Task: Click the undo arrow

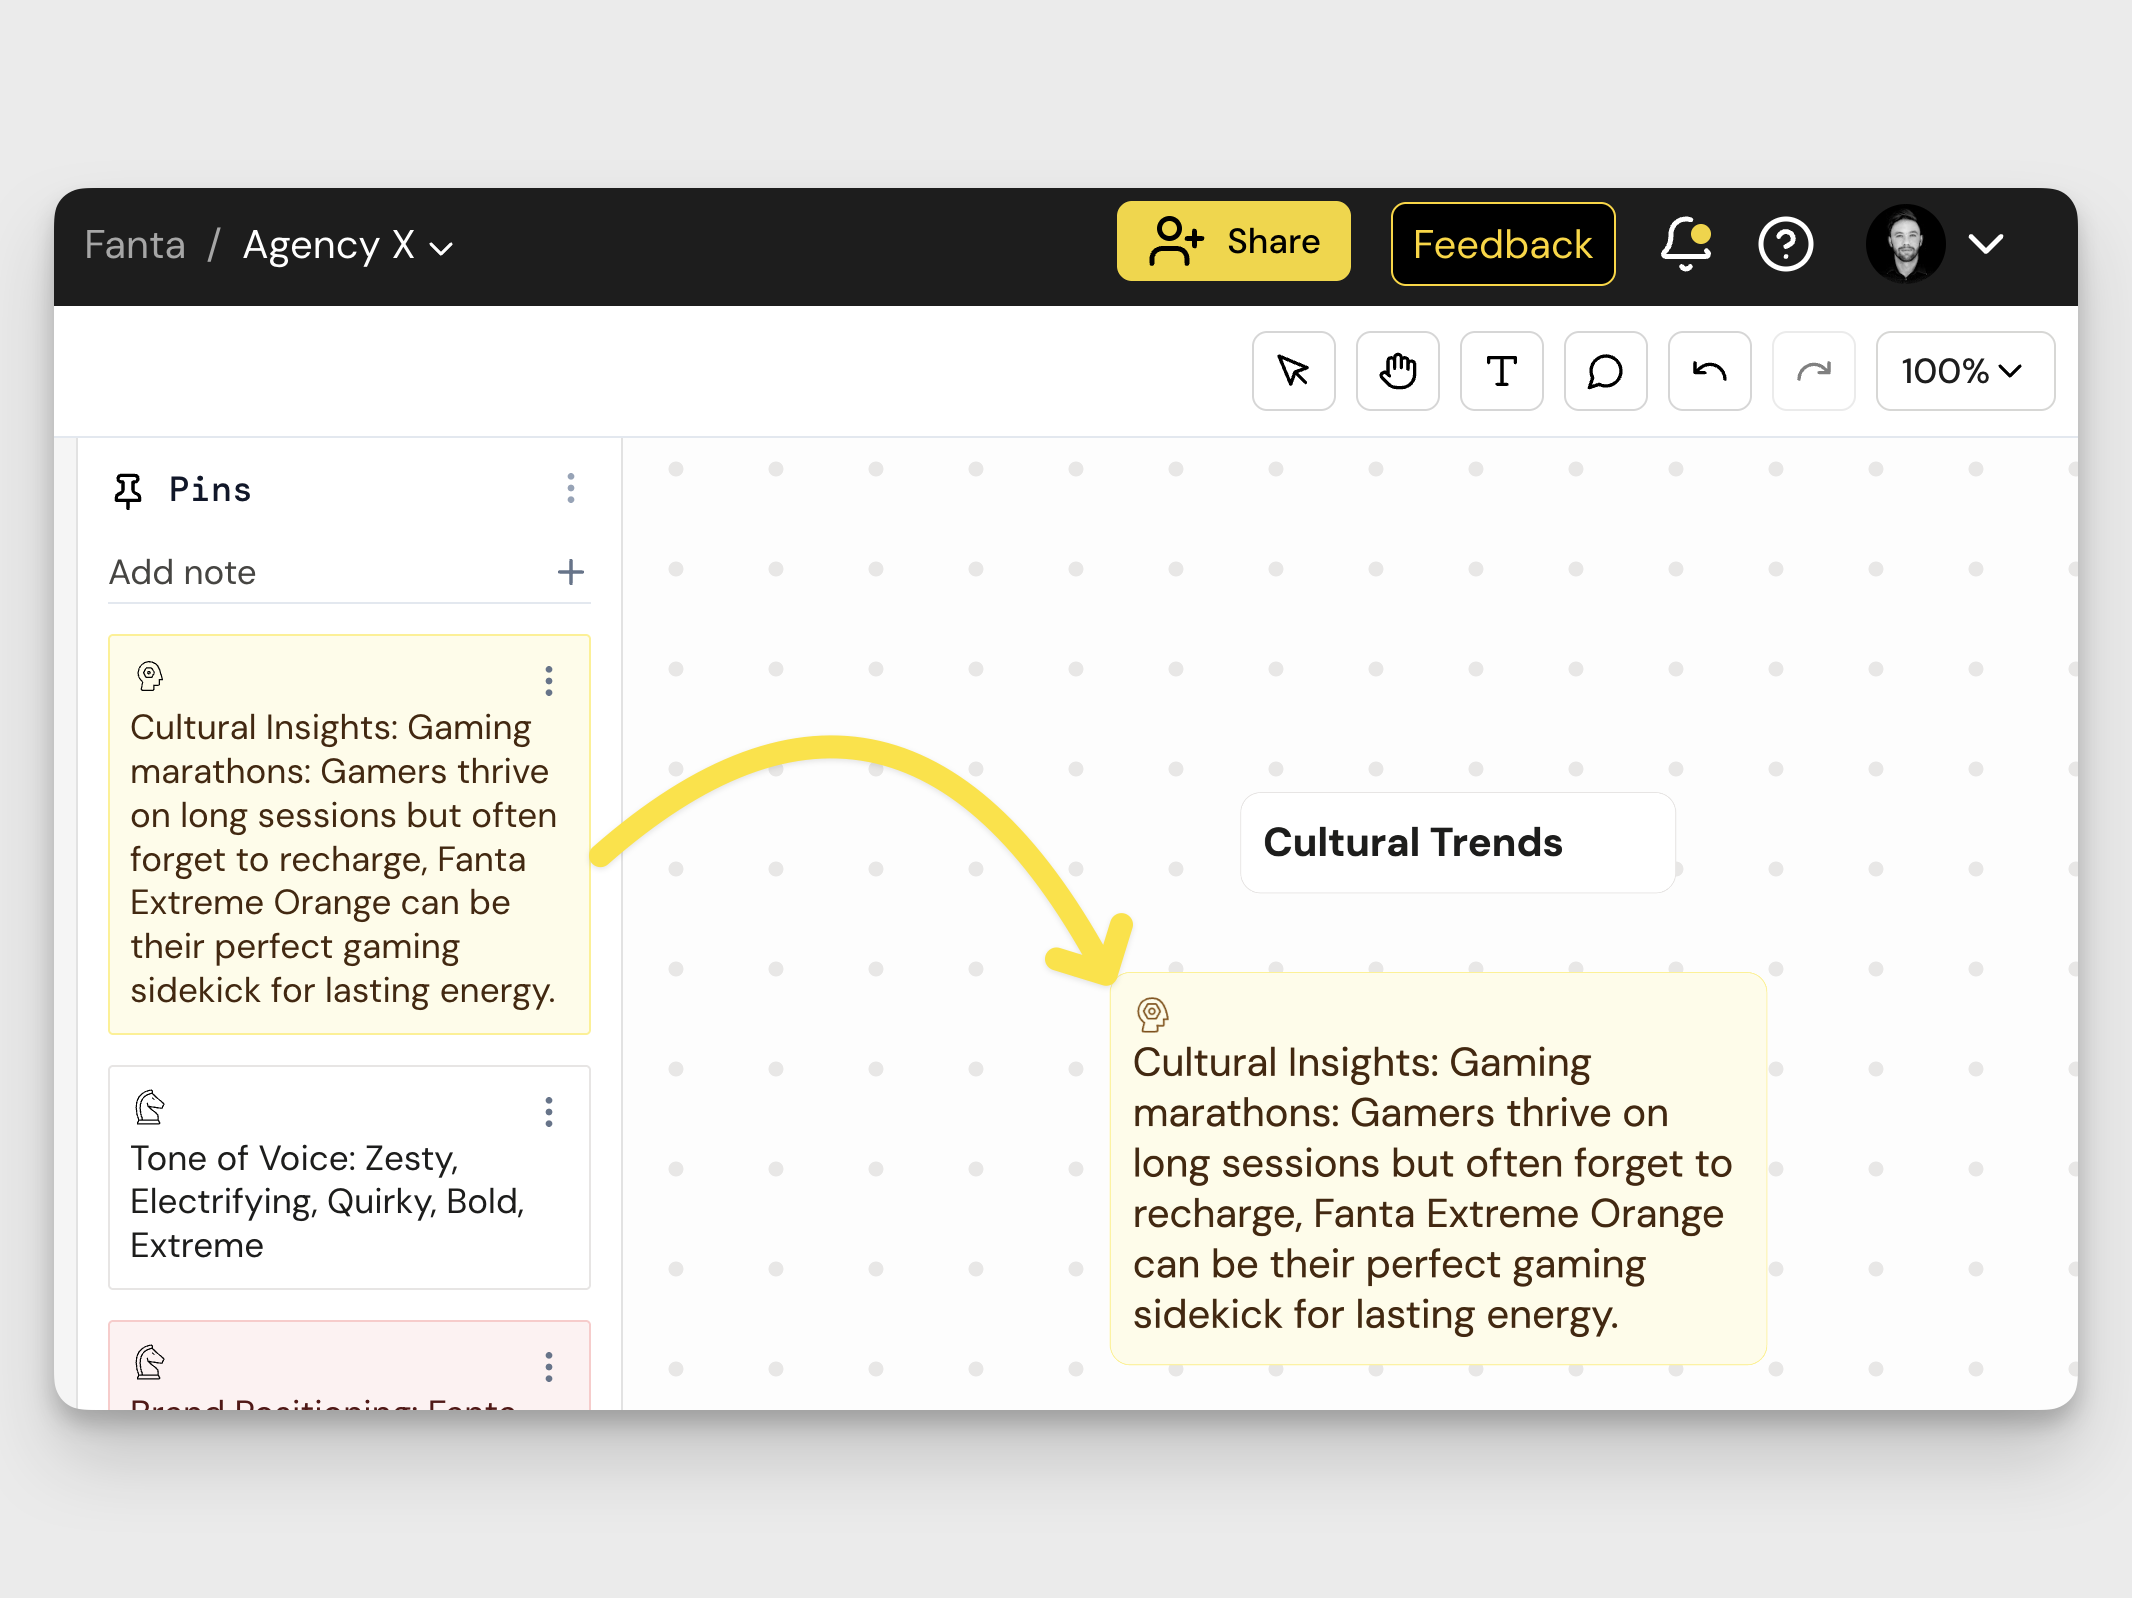Action: click(x=1709, y=371)
